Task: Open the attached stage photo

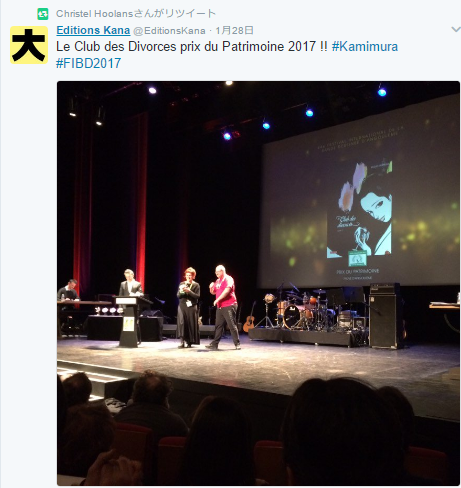Action: (258, 283)
